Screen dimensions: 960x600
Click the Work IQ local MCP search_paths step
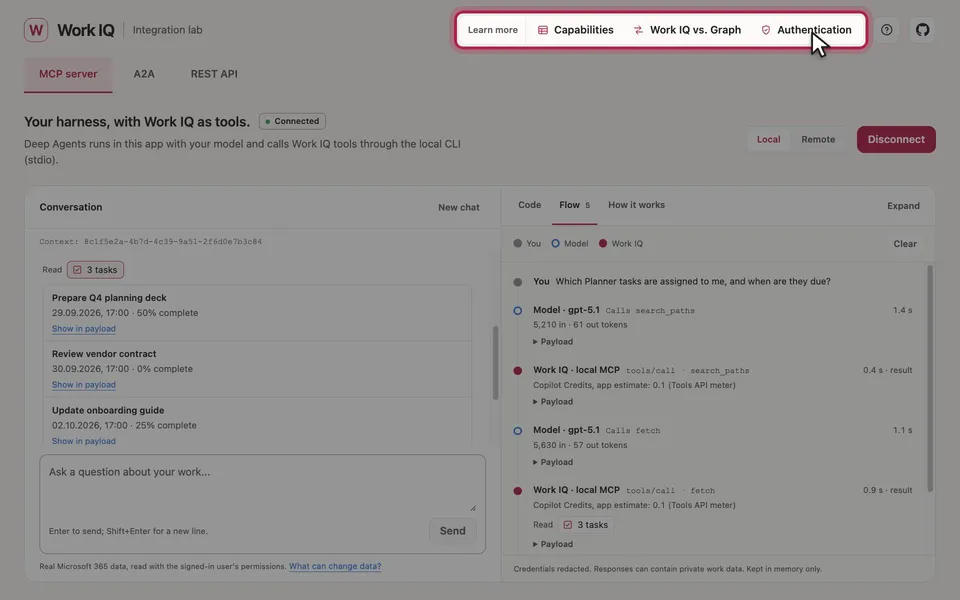click(x=641, y=370)
